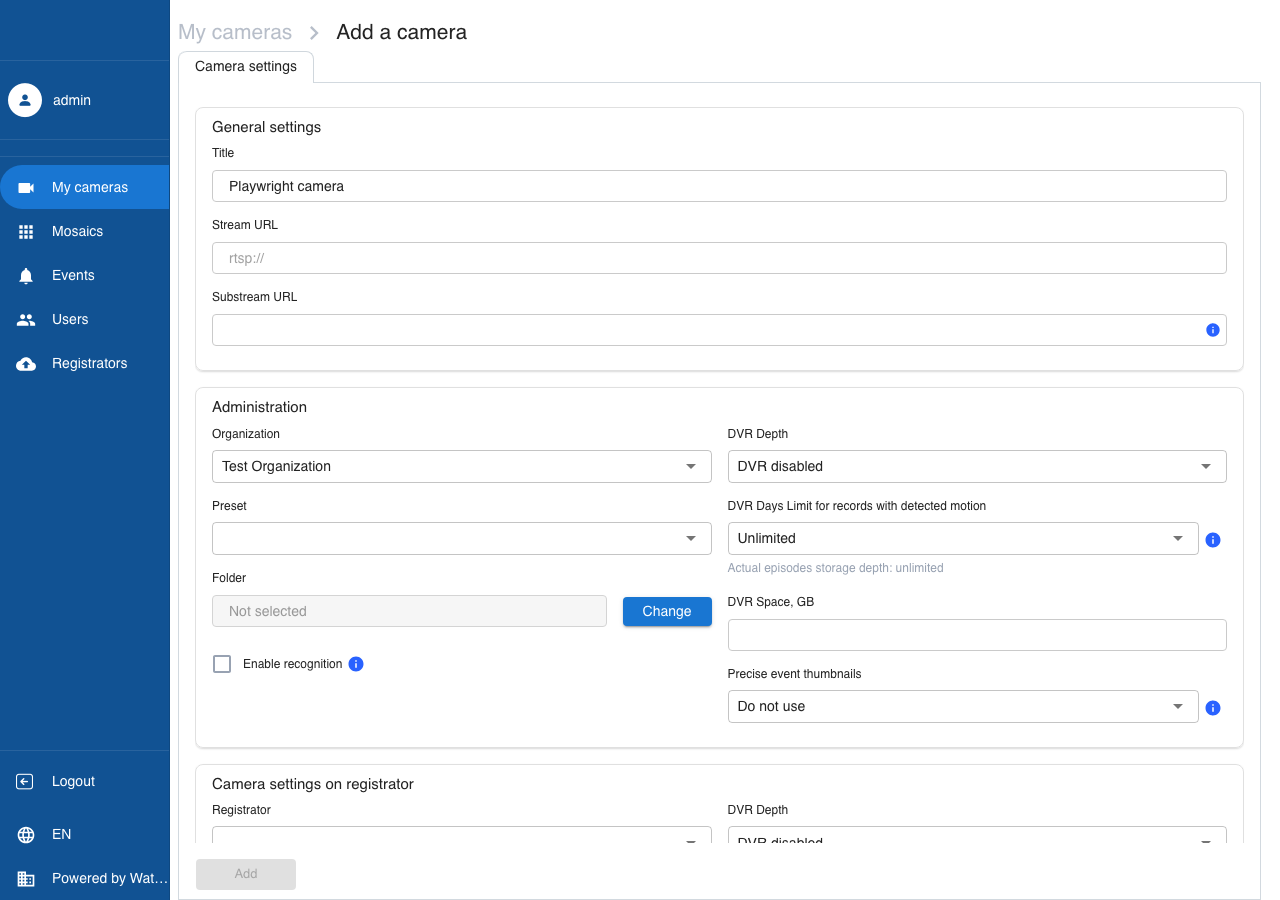Click the My cameras breadcrumb link
1280x900 pixels.
pos(235,32)
